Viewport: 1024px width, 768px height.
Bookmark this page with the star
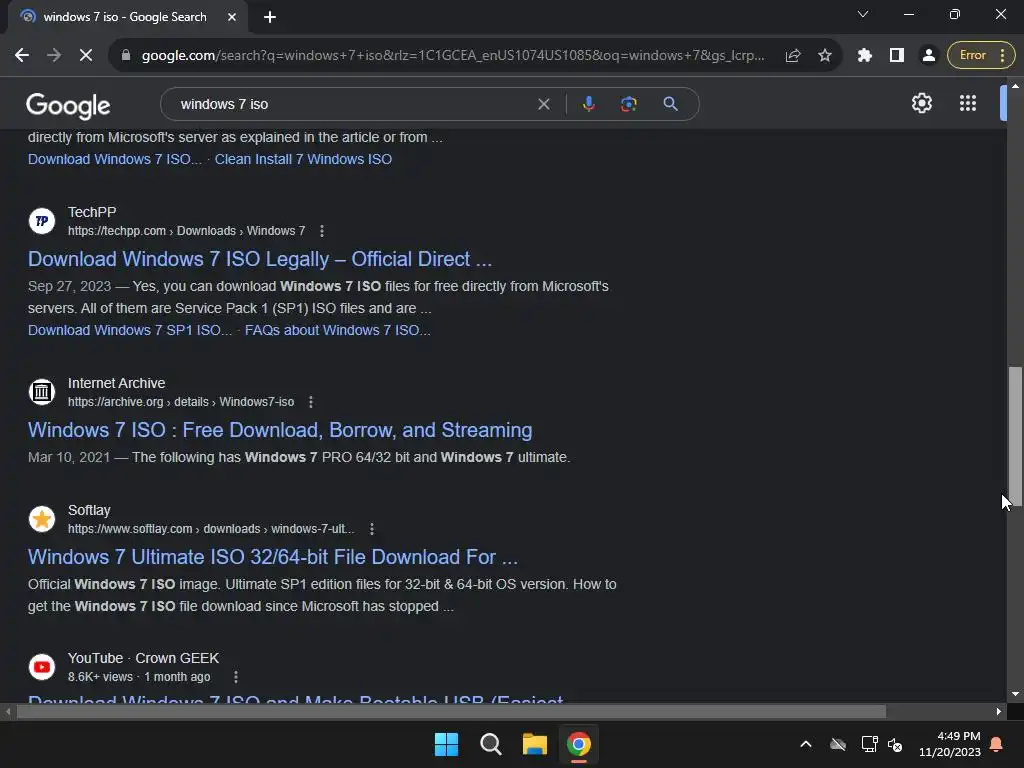[x=825, y=56]
